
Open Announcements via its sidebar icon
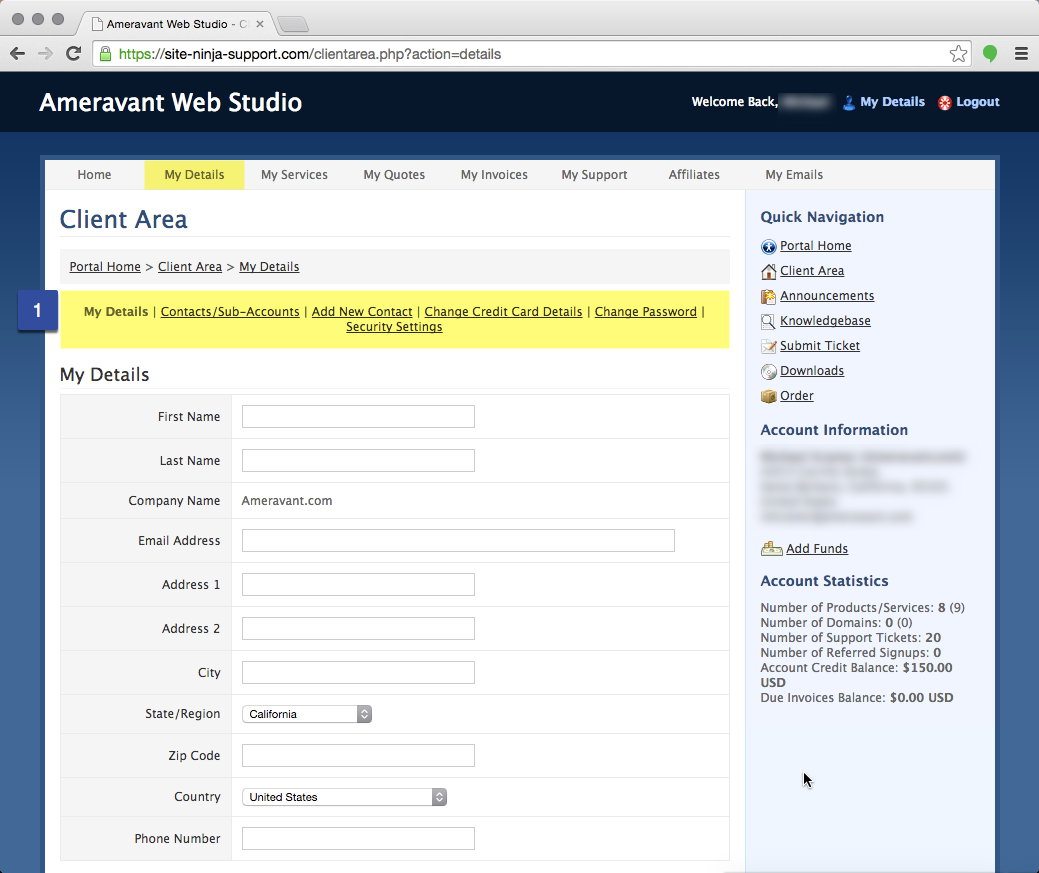(769, 296)
